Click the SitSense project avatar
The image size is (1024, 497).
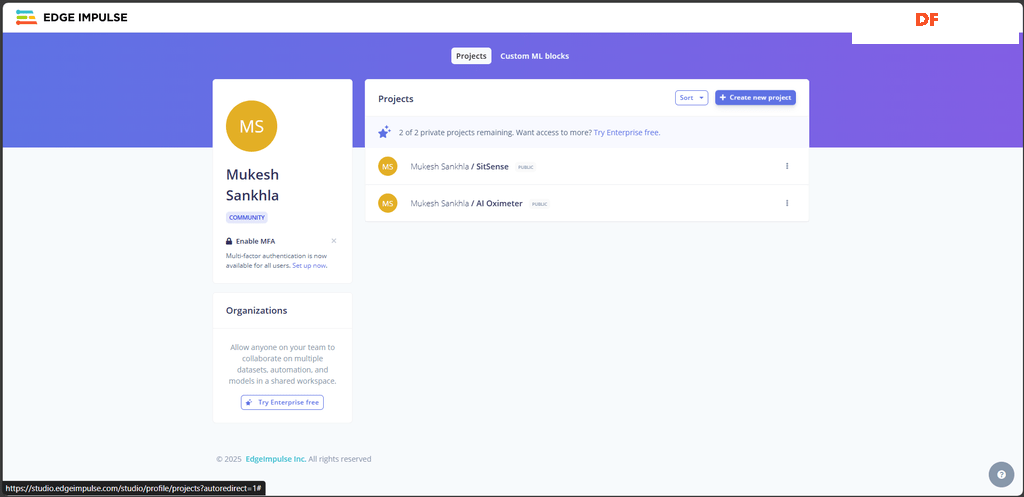[x=388, y=167]
